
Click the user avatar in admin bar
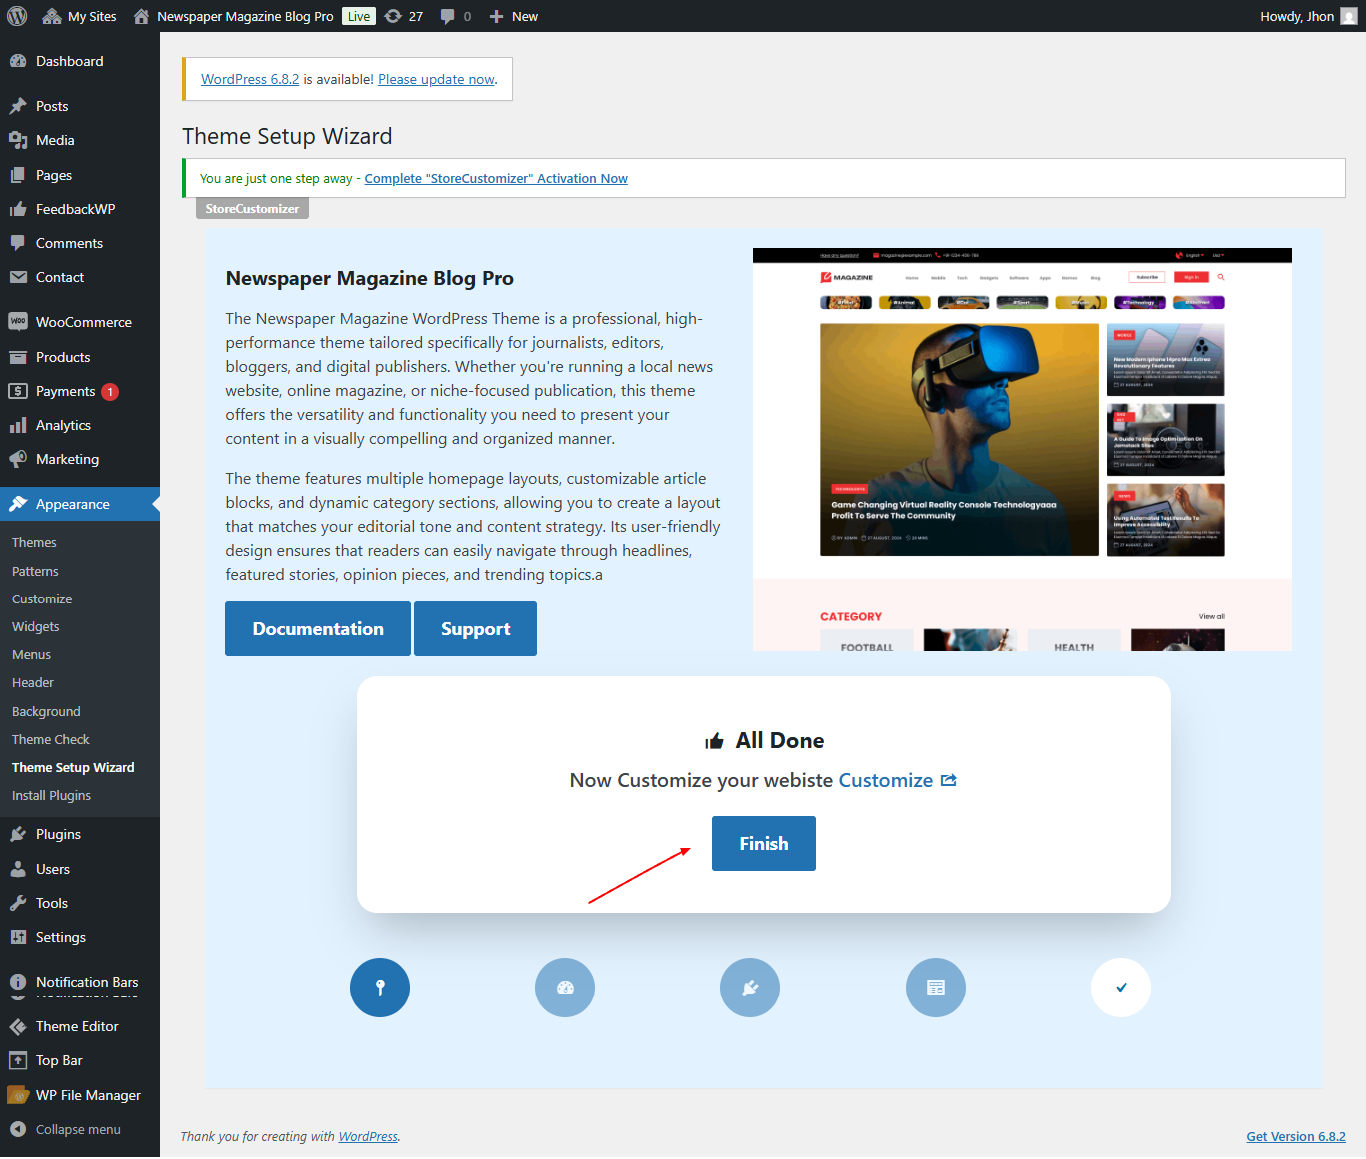(1349, 16)
